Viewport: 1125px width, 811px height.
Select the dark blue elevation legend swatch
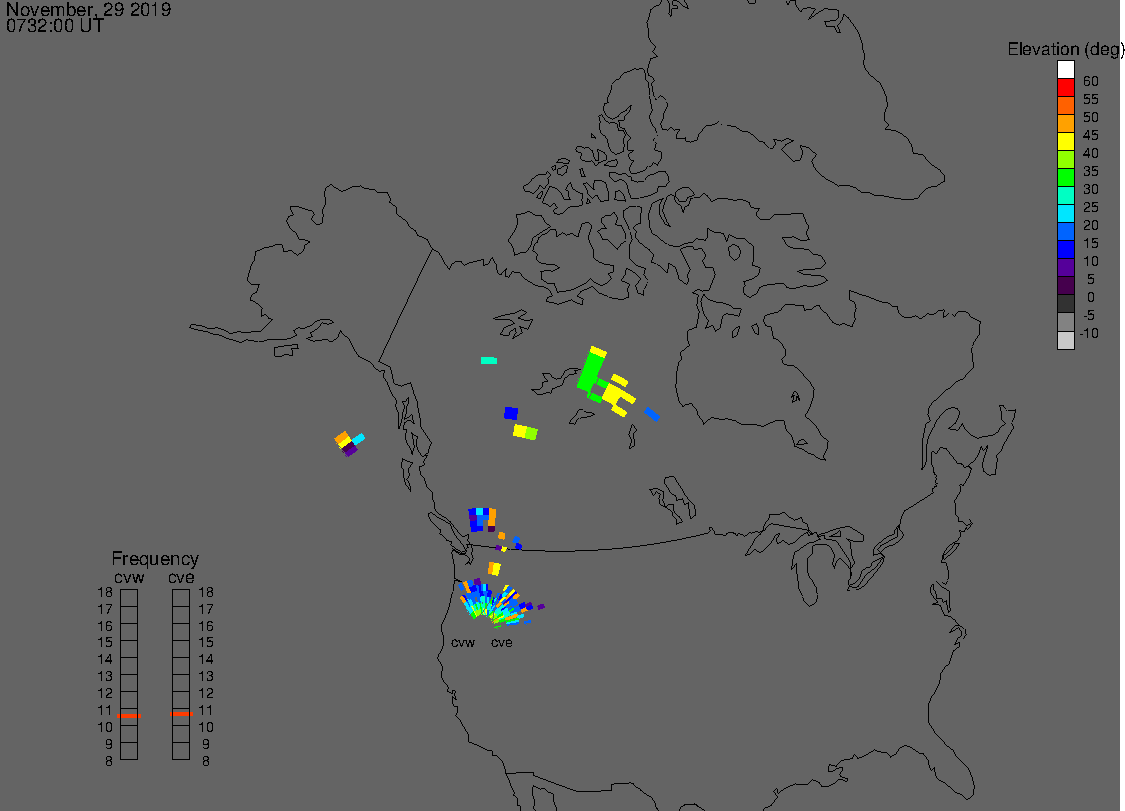tap(1065, 249)
